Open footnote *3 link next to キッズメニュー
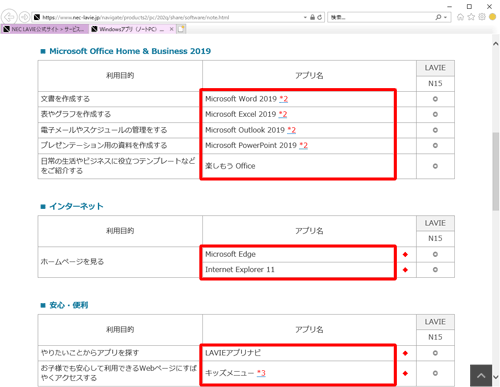This screenshot has height=387, width=500. pyautogui.click(x=261, y=373)
